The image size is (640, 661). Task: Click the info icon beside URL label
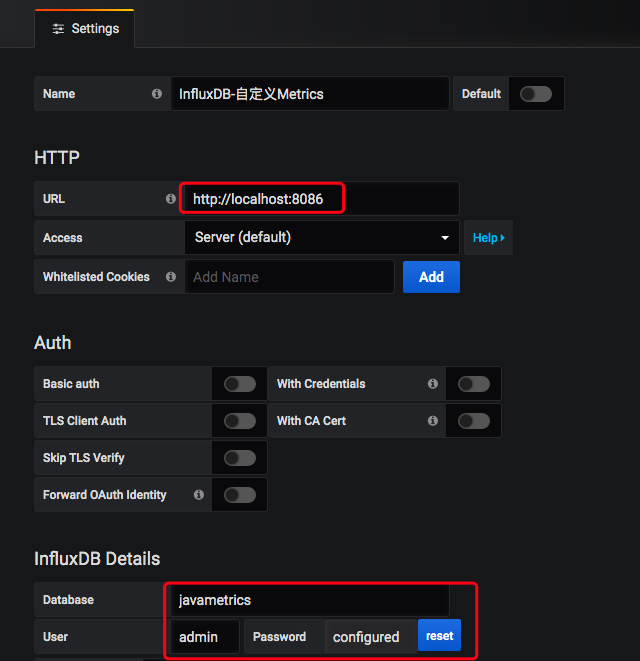(170, 199)
